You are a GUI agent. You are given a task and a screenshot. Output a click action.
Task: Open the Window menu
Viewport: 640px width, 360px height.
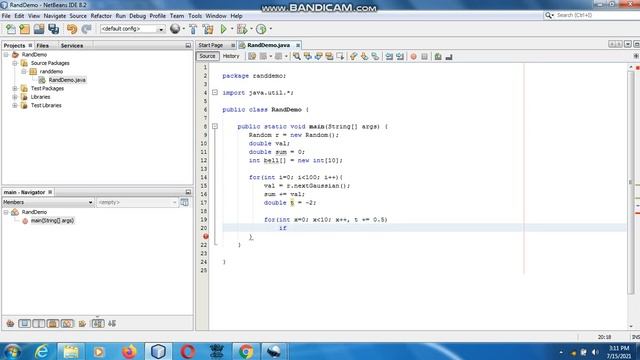[x=216, y=16]
